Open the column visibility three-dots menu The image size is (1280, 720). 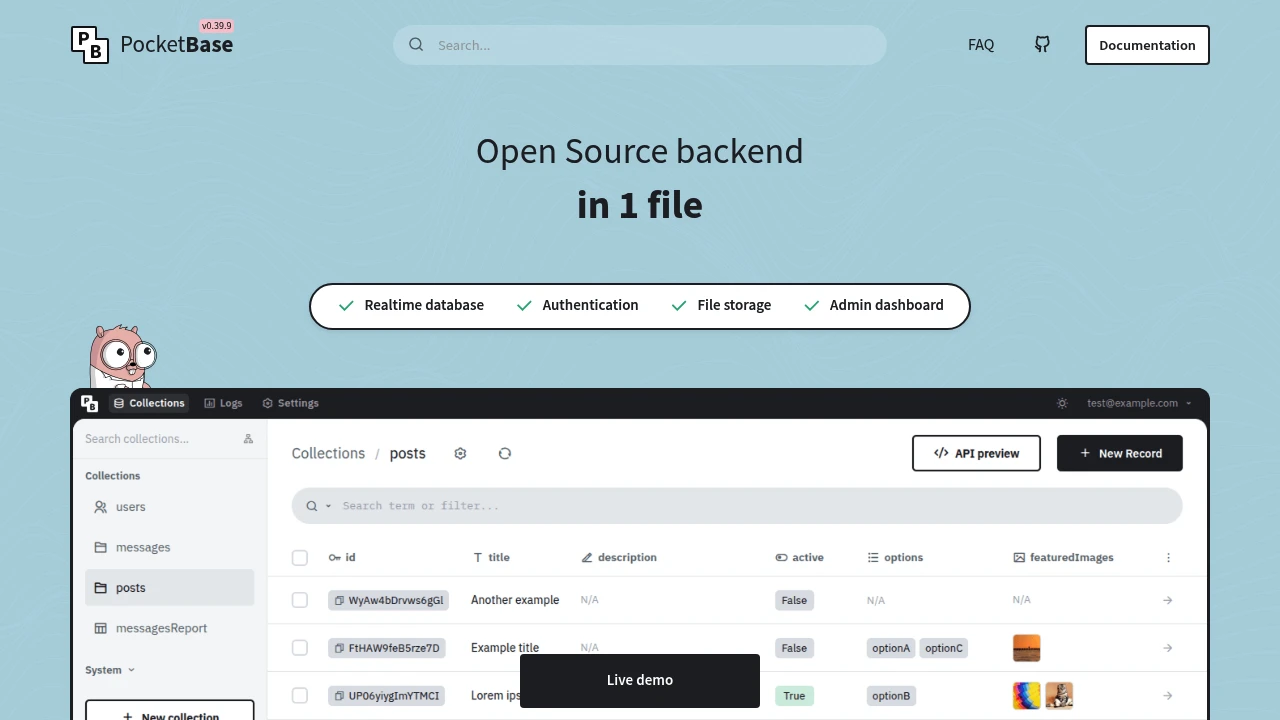(x=1168, y=557)
